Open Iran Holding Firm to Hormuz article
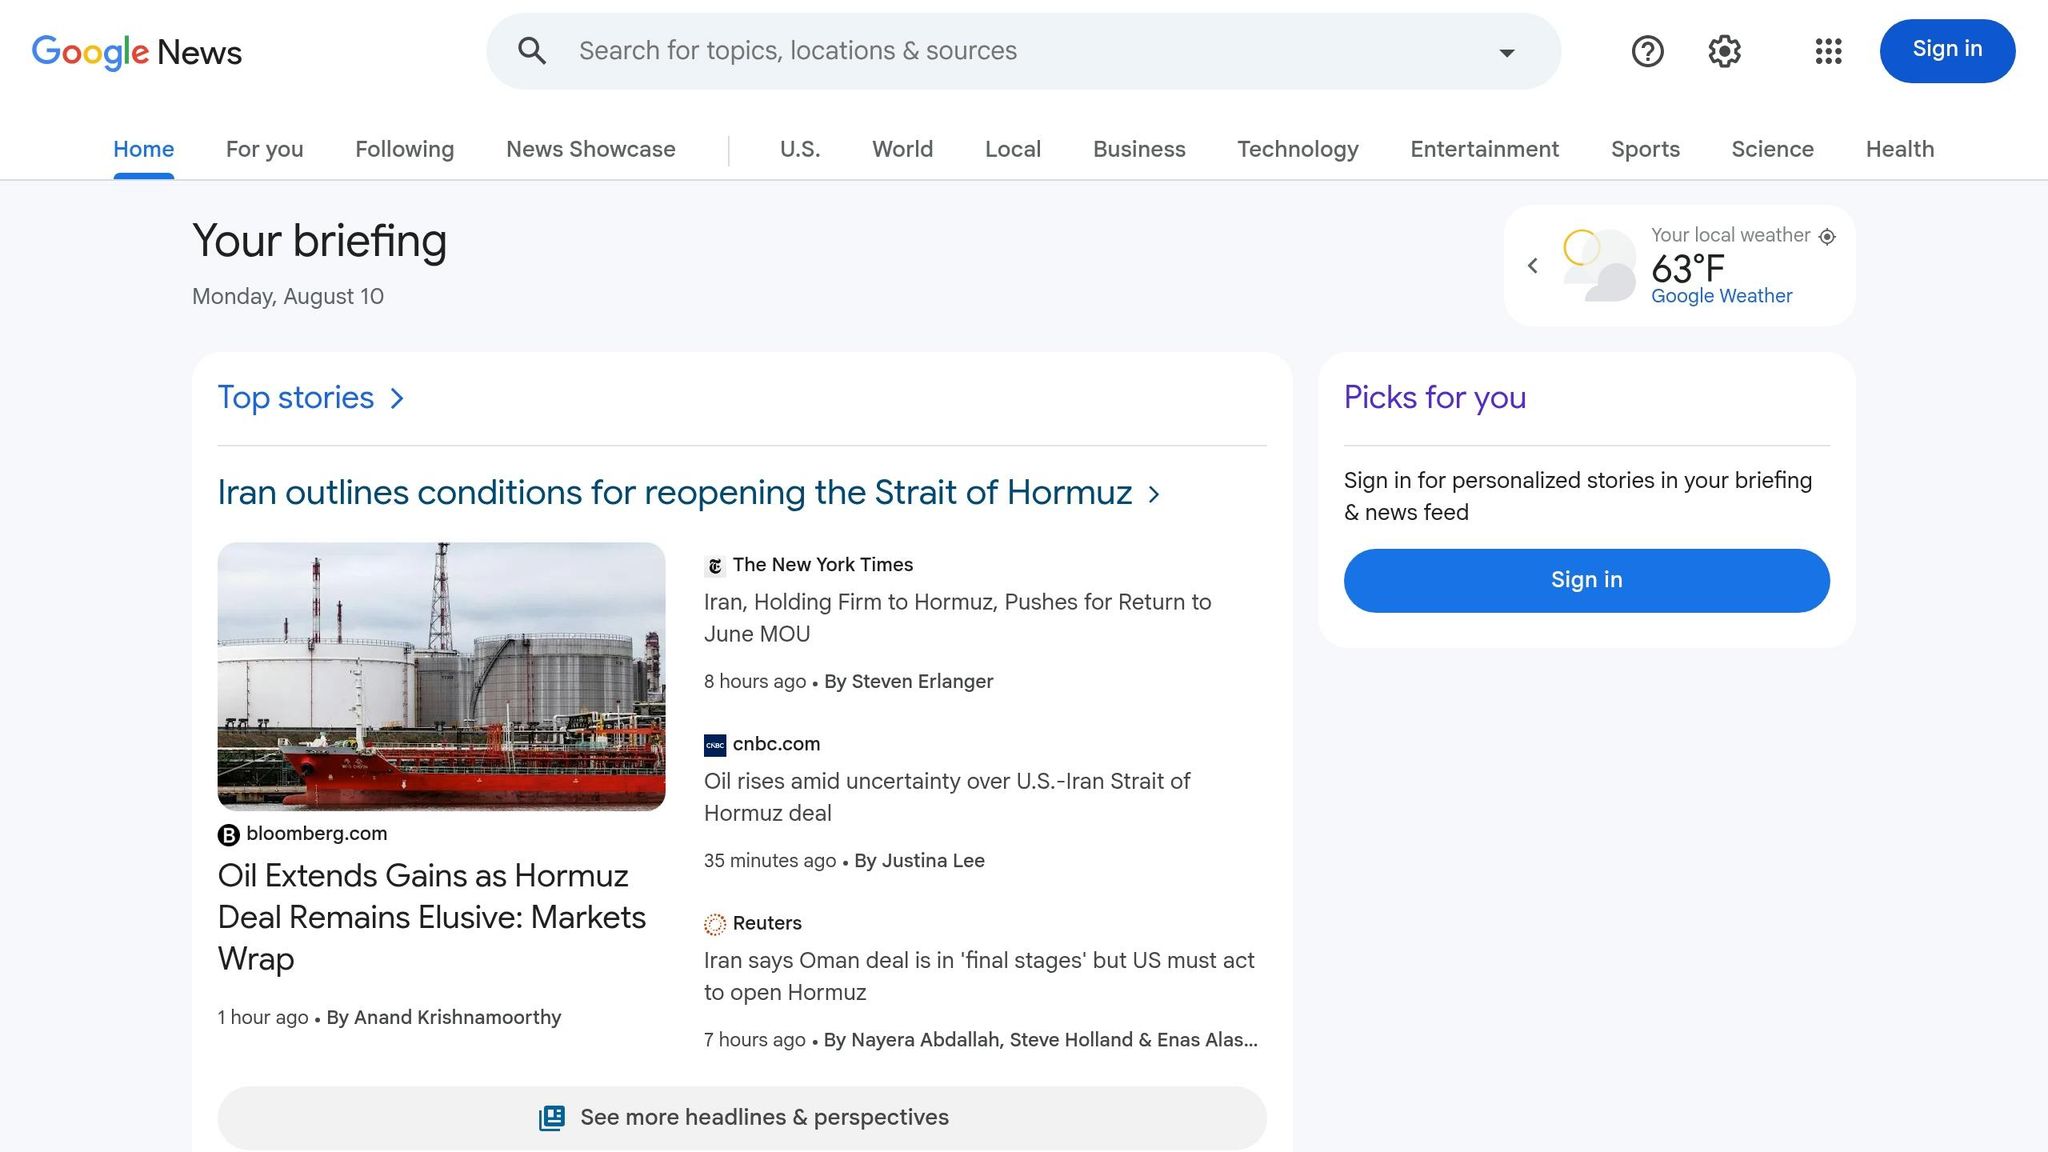The height and width of the screenshot is (1152, 2048). pyautogui.click(x=957, y=618)
